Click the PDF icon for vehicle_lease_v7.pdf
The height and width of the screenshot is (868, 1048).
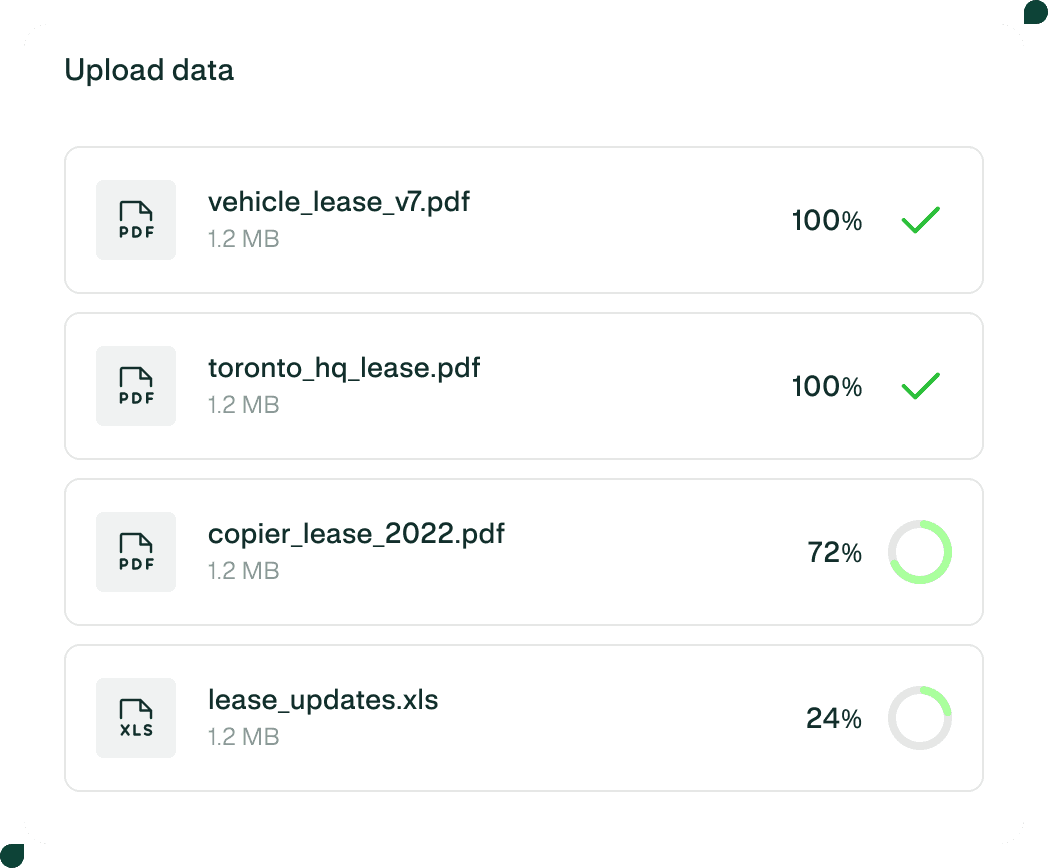(x=136, y=220)
